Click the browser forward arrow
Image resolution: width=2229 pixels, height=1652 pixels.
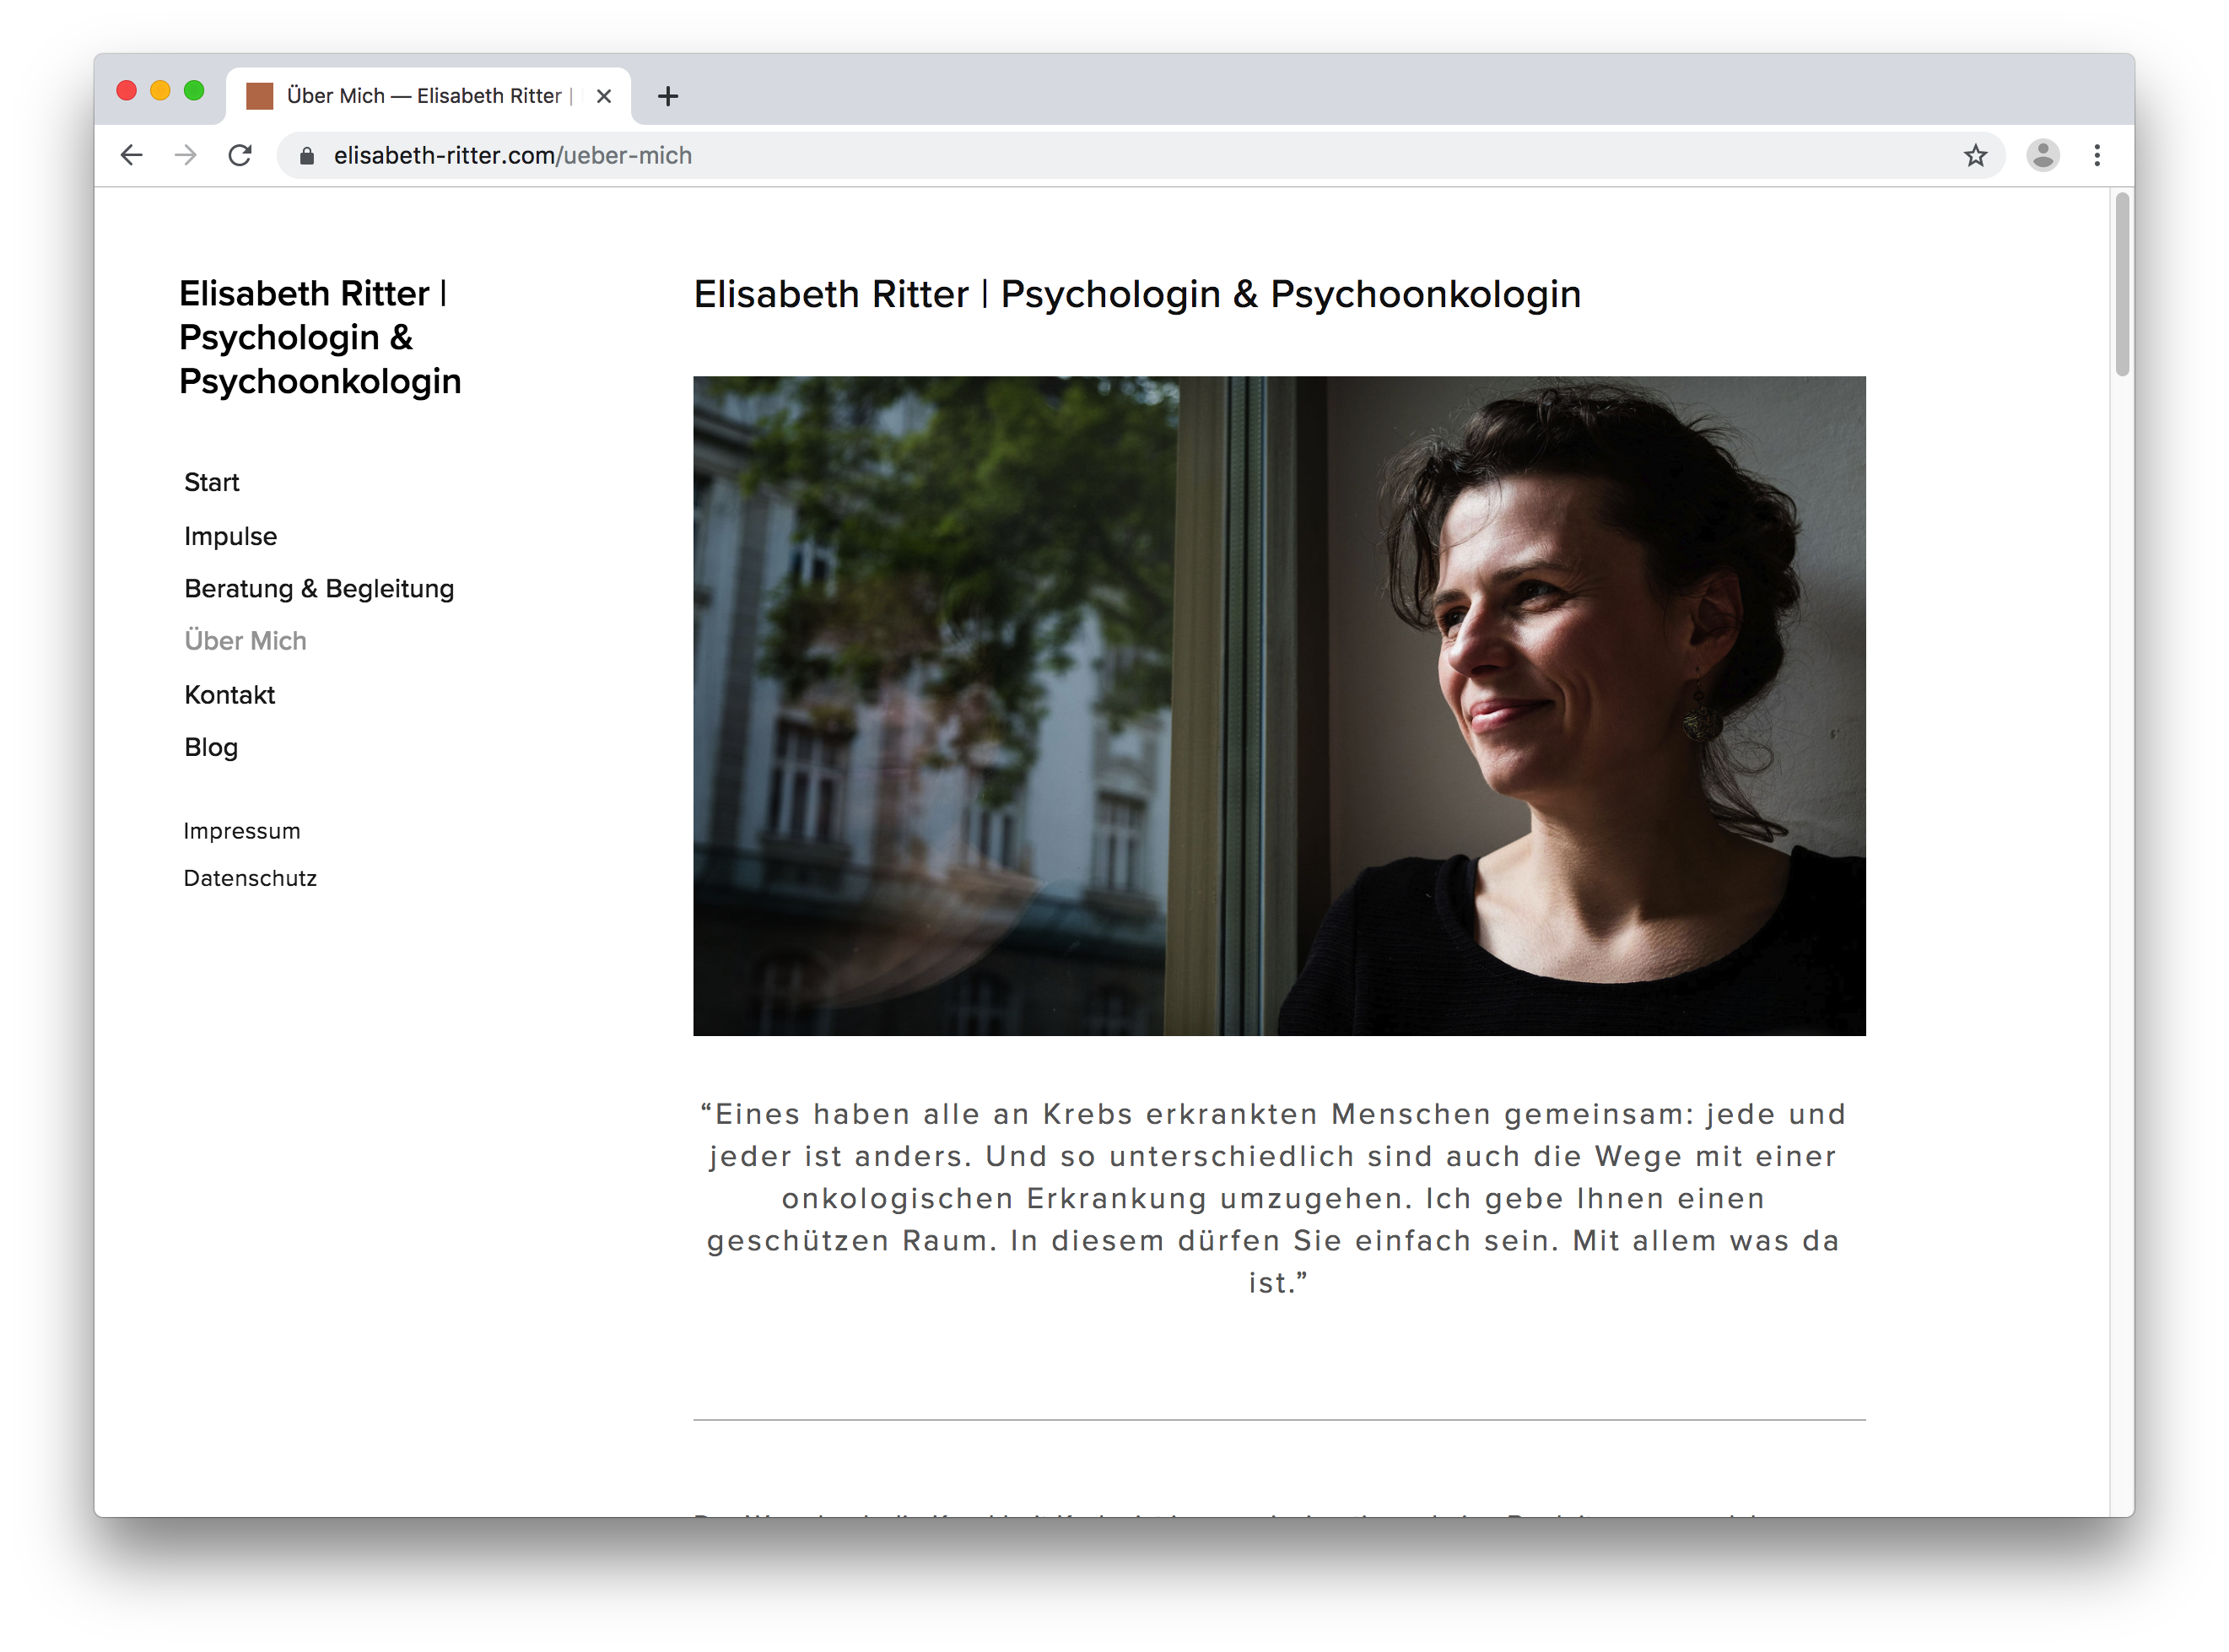click(x=186, y=155)
